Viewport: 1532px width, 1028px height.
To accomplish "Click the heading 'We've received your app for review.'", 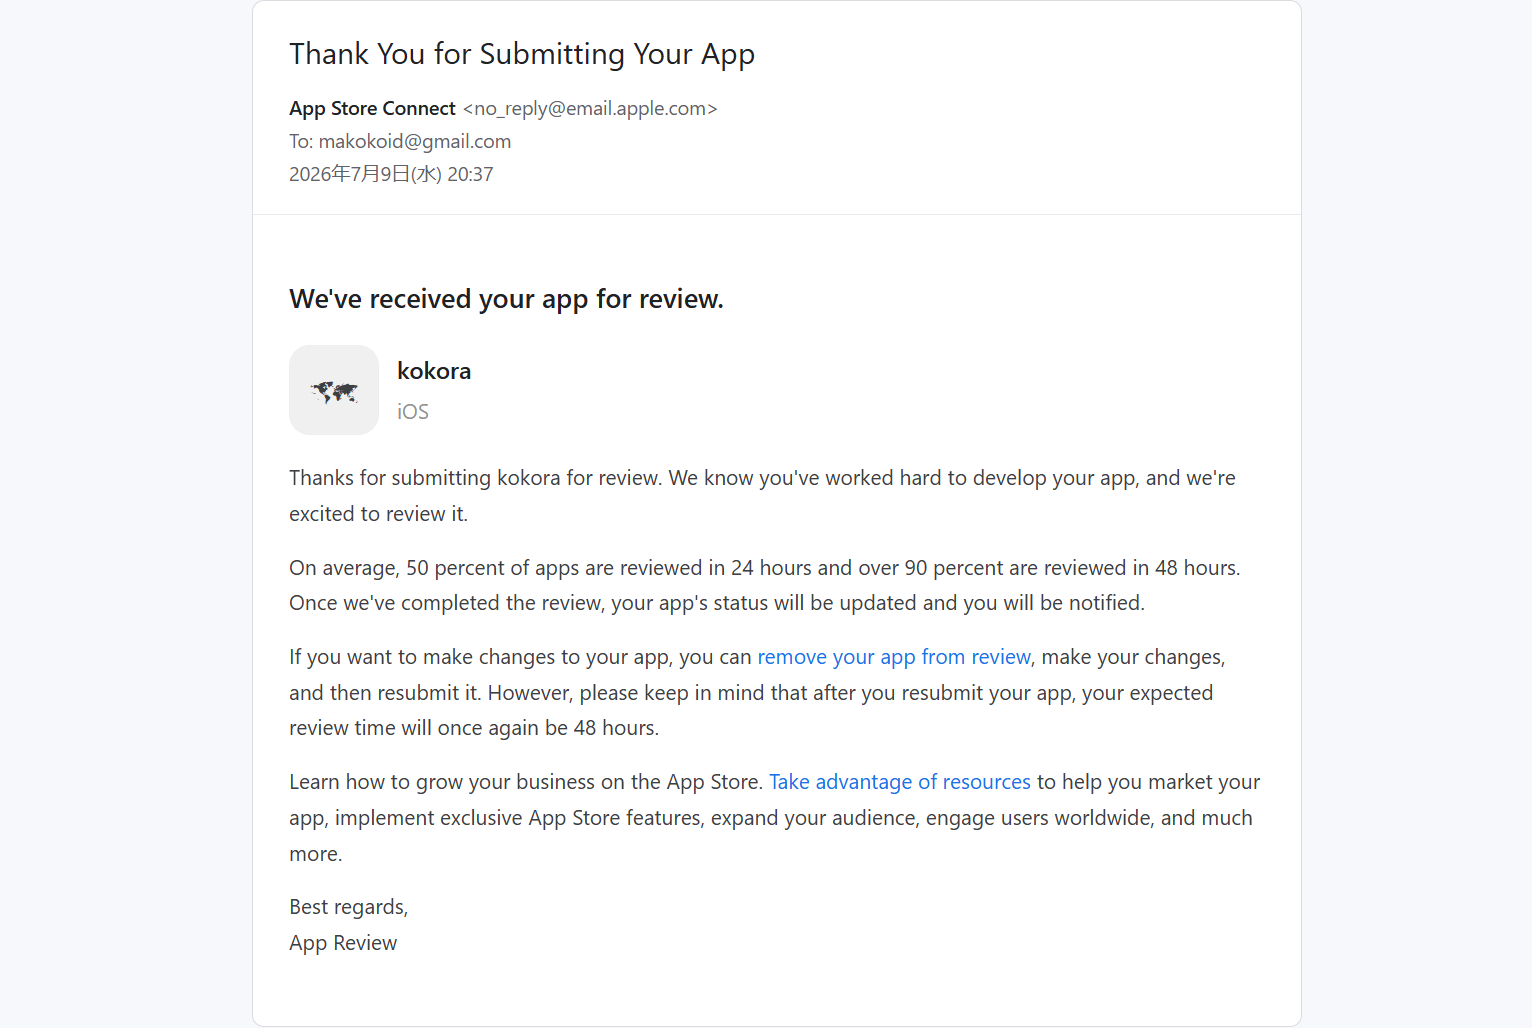I will pos(506,299).
